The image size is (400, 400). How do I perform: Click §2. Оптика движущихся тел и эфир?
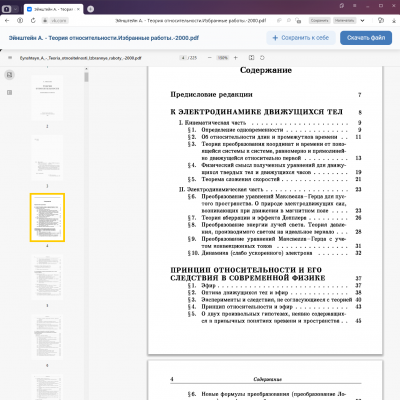click(238, 293)
